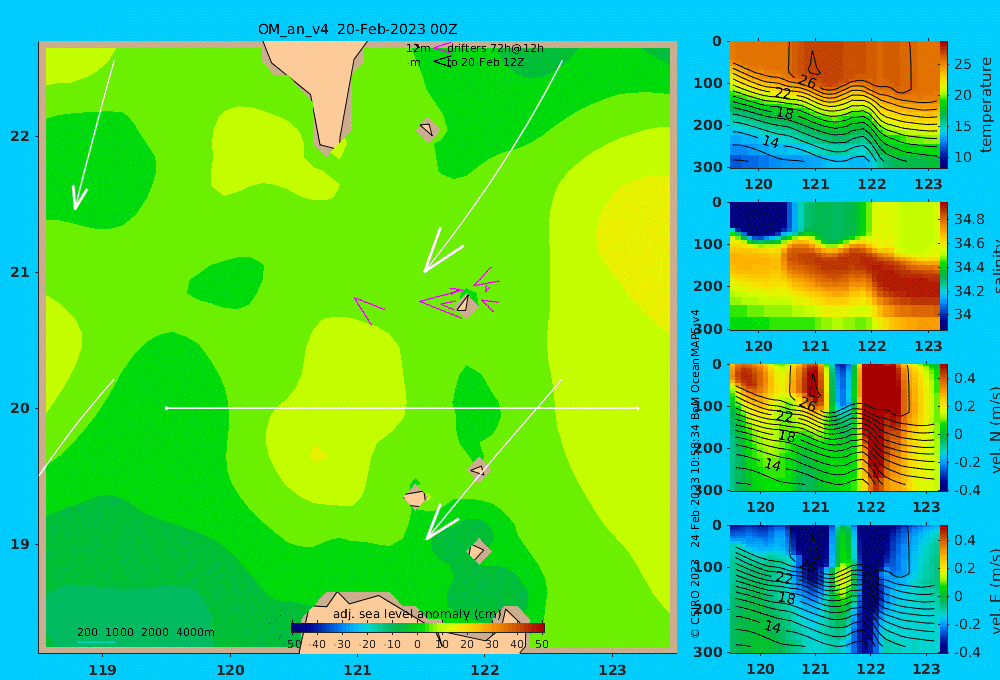Click longitude 120 label under main map
Viewport: 1000px width, 680px height.
[x=230, y=670]
